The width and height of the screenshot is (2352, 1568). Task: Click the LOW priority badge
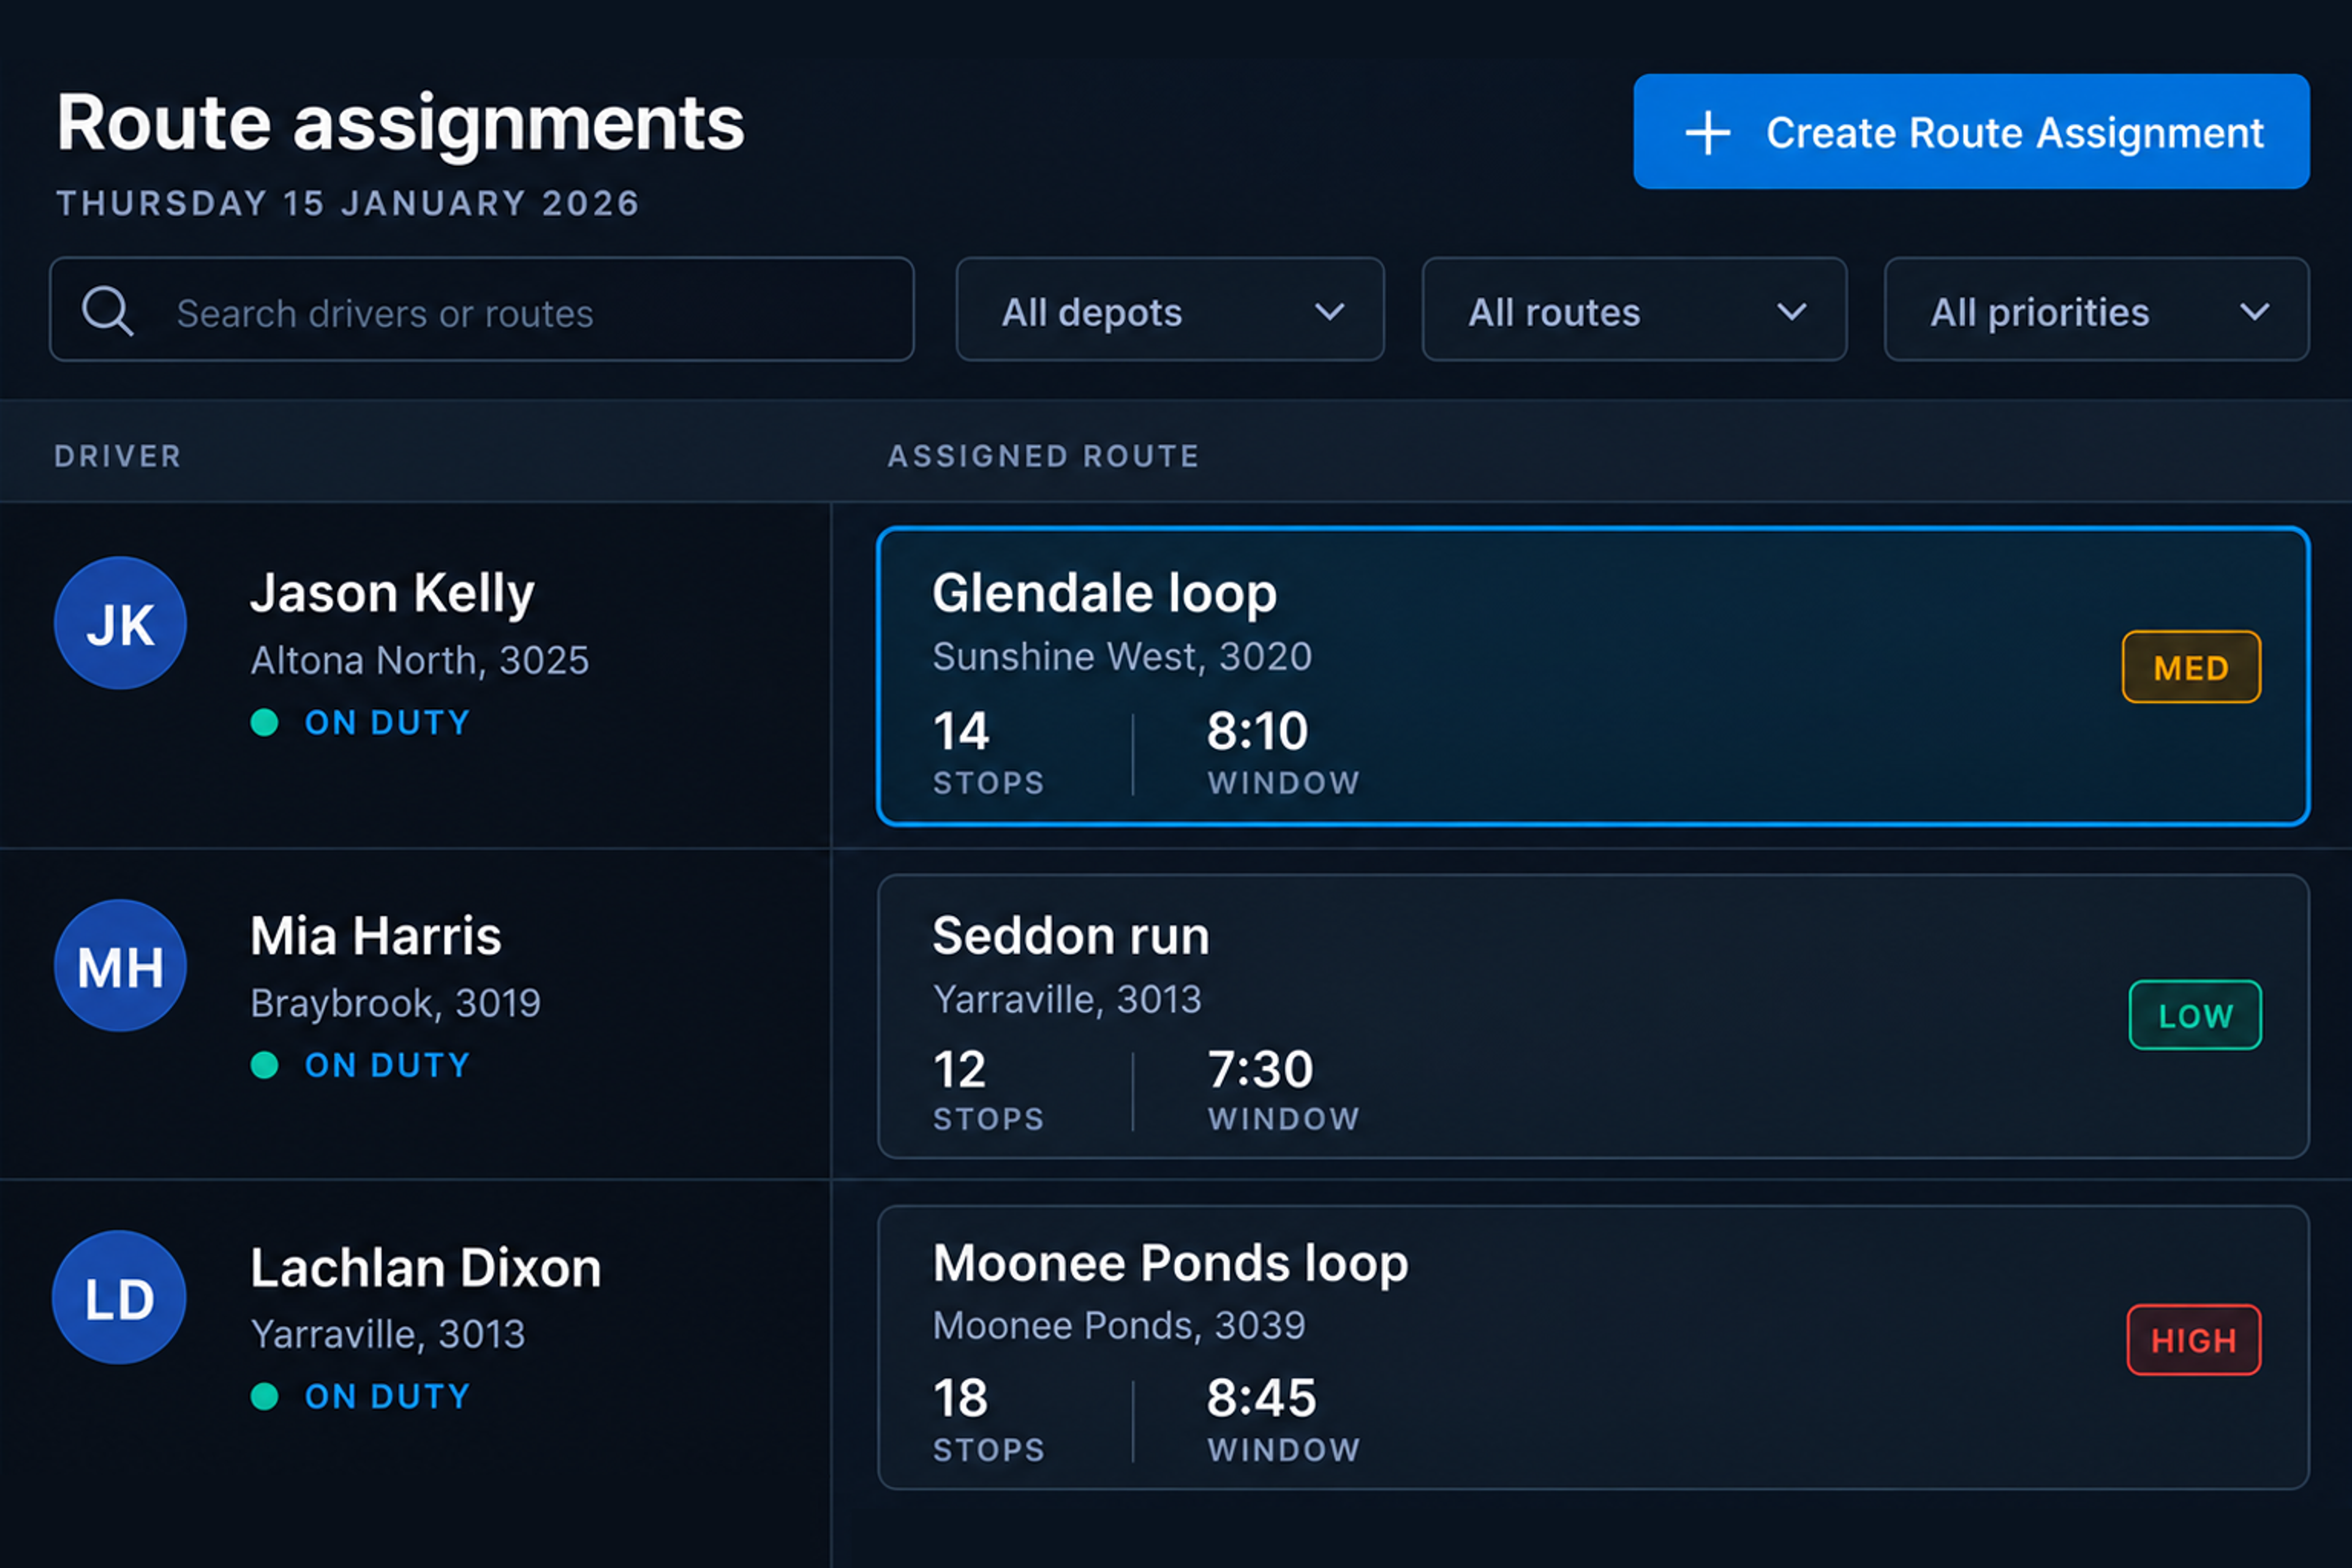pyautogui.click(x=2195, y=1015)
